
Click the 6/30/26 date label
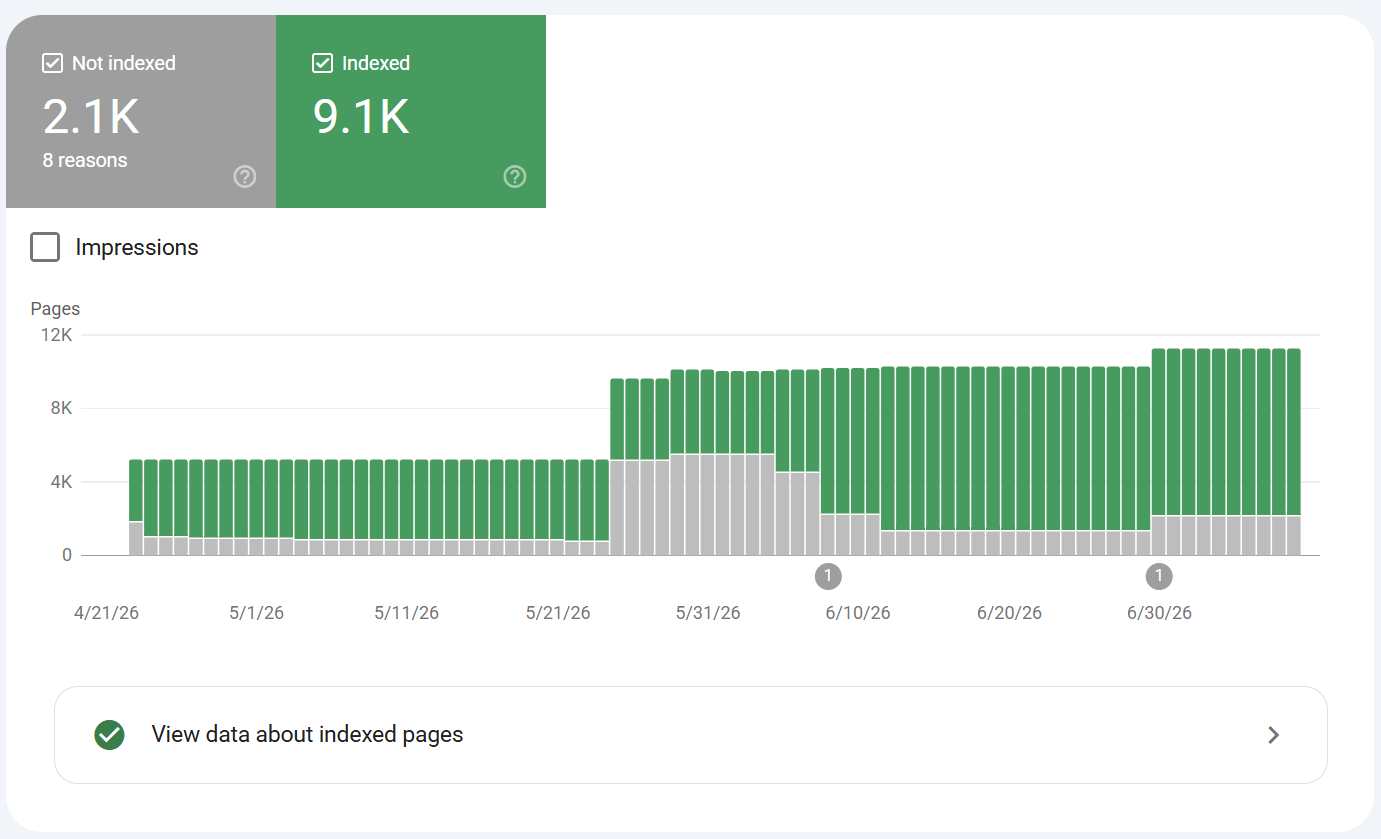click(1159, 613)
